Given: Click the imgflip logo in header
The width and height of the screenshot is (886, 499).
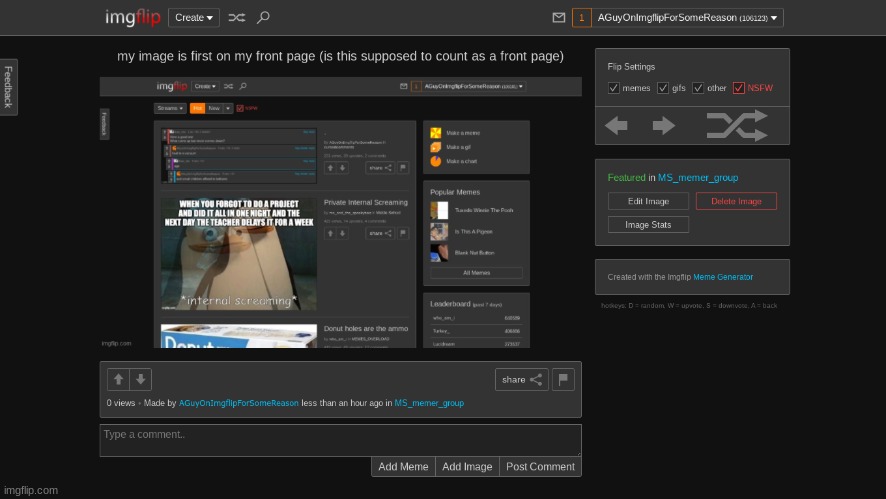Looking at the screenshot, I should pyautogui.click(x=133, y=18).
